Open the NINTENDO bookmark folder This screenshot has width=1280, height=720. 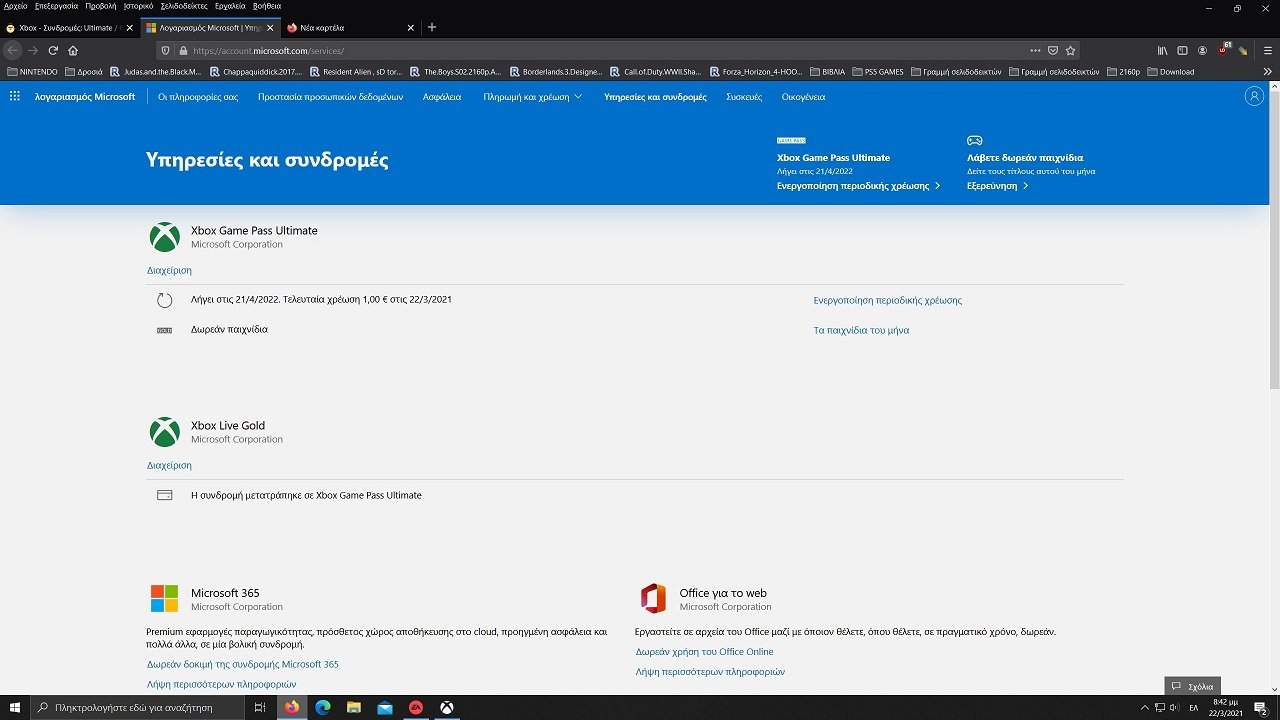click(x=32, y=72)
